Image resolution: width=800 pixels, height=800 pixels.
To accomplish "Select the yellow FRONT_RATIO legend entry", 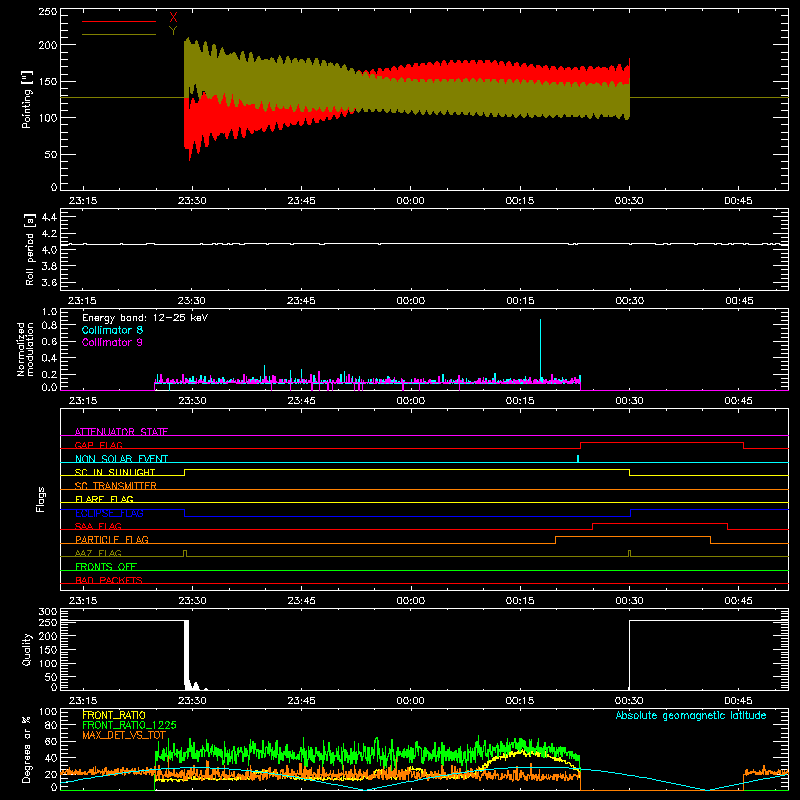I will pyautogui.click(x=114, y=715).
